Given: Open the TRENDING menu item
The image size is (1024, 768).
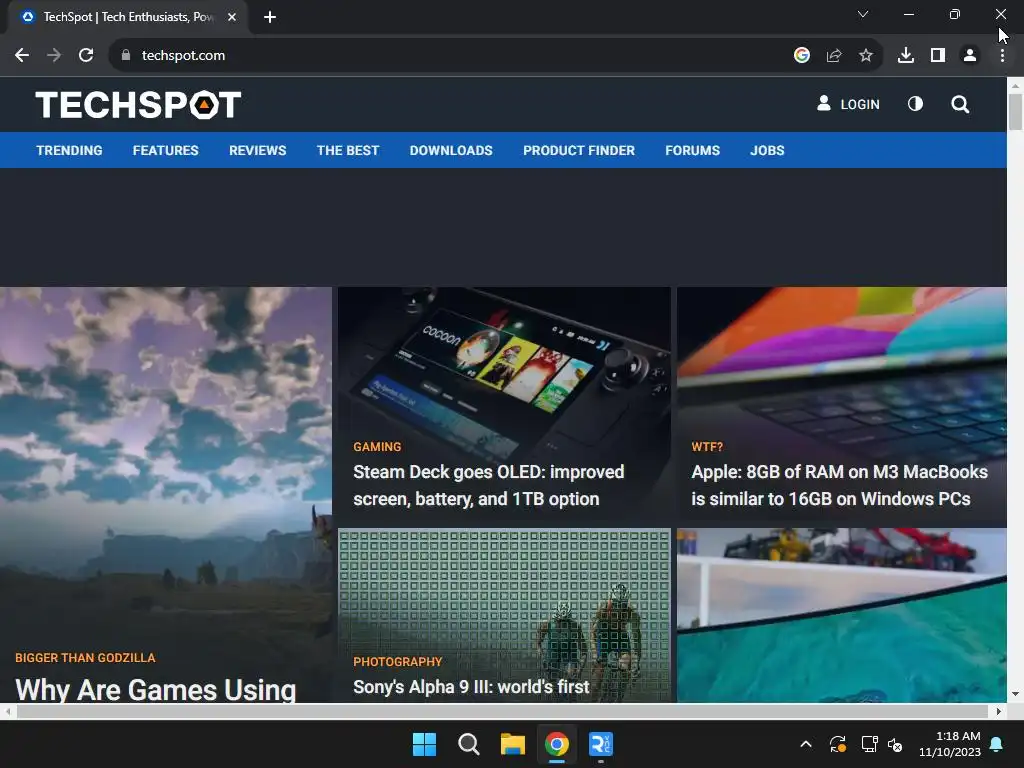Looking at the screenshot, I should click(x=69, y=150).
